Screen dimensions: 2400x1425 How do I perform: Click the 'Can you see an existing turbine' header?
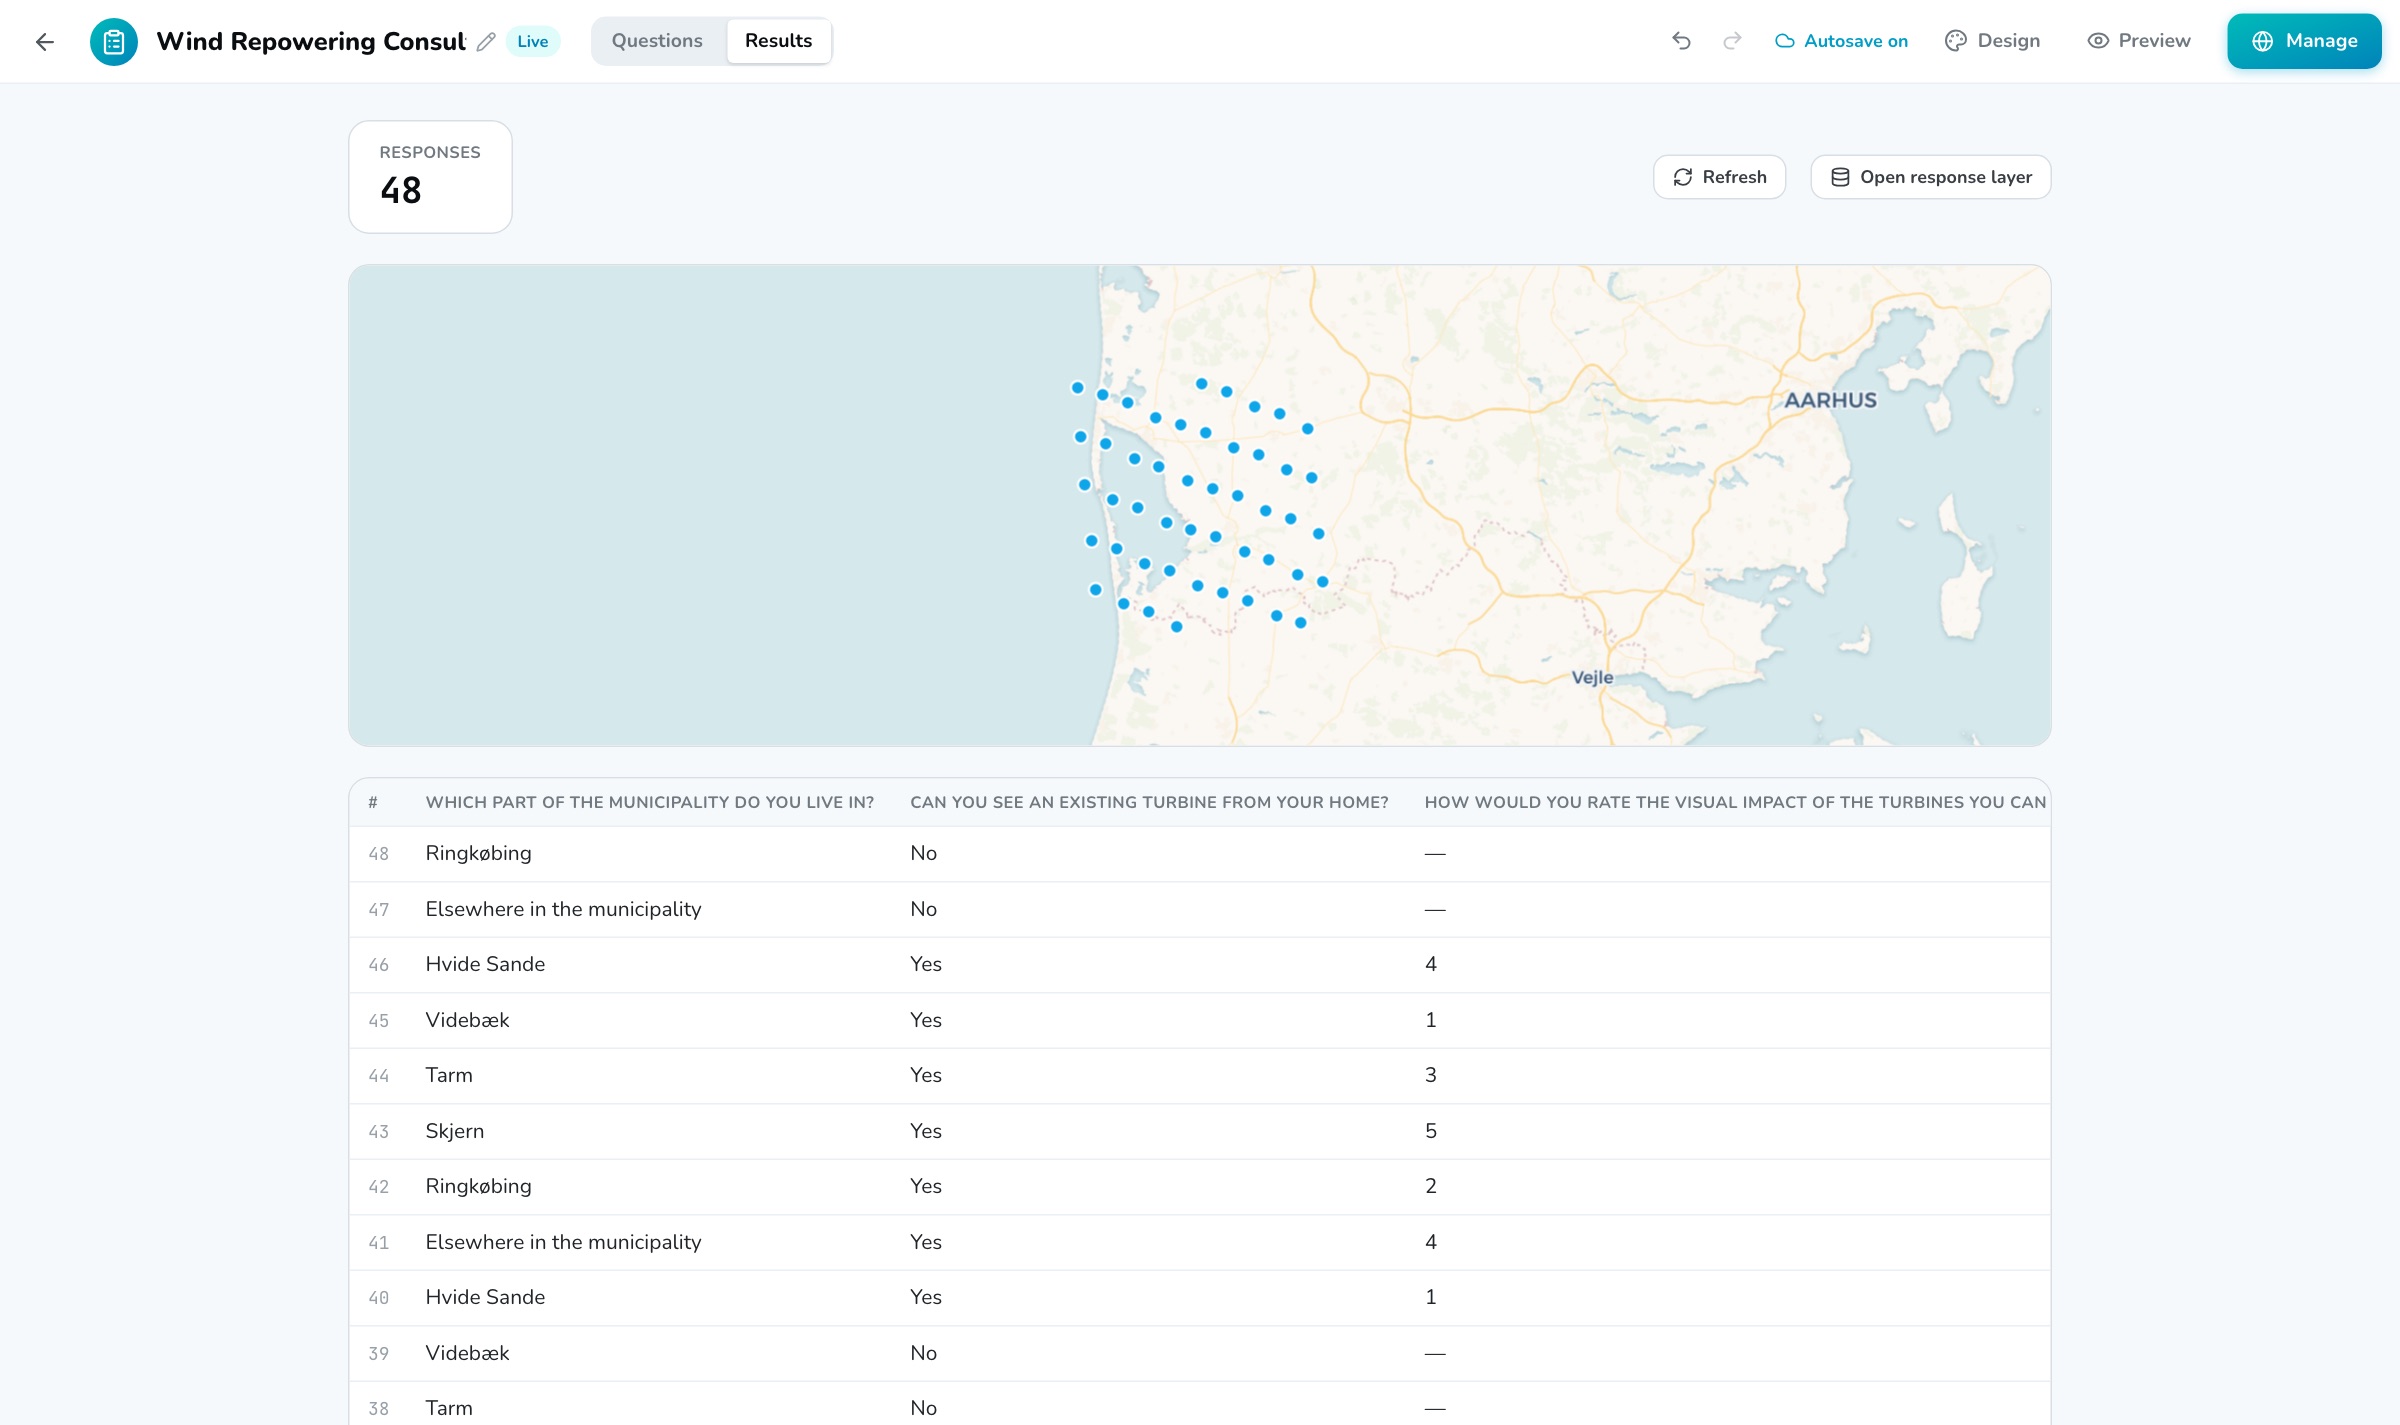[x=1149, y=802]
